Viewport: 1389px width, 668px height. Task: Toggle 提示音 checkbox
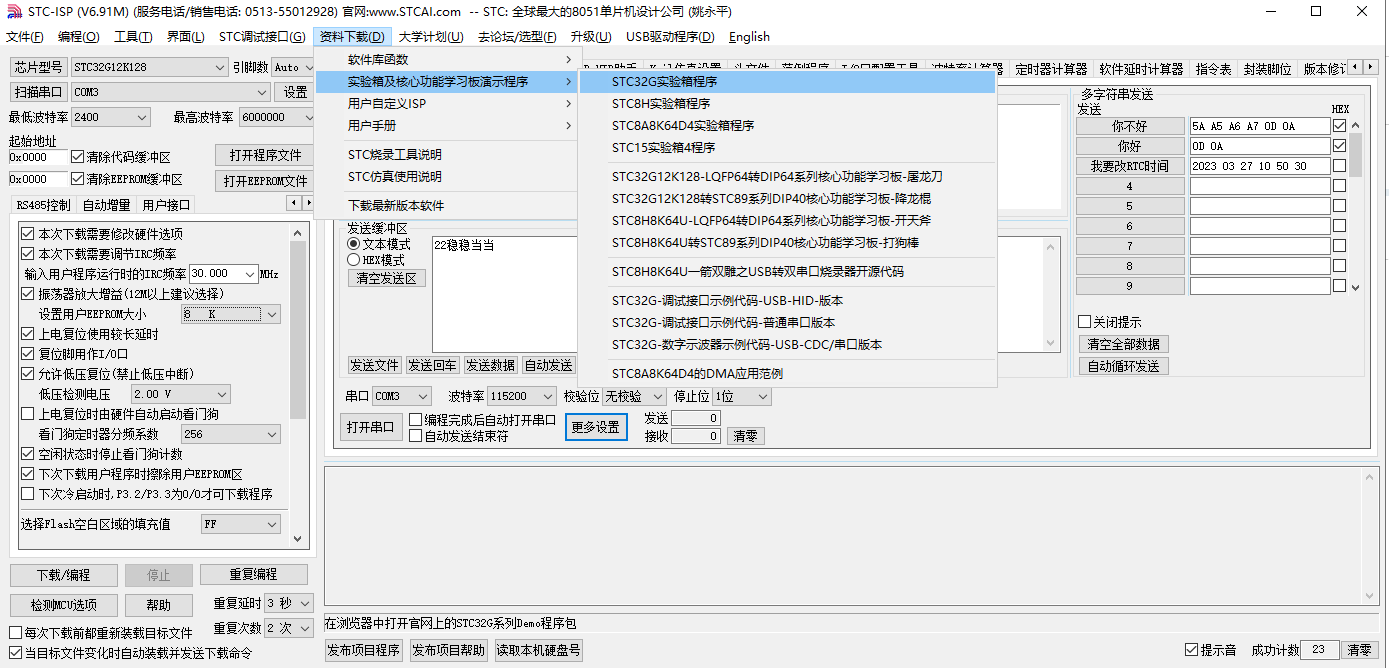1191,650
